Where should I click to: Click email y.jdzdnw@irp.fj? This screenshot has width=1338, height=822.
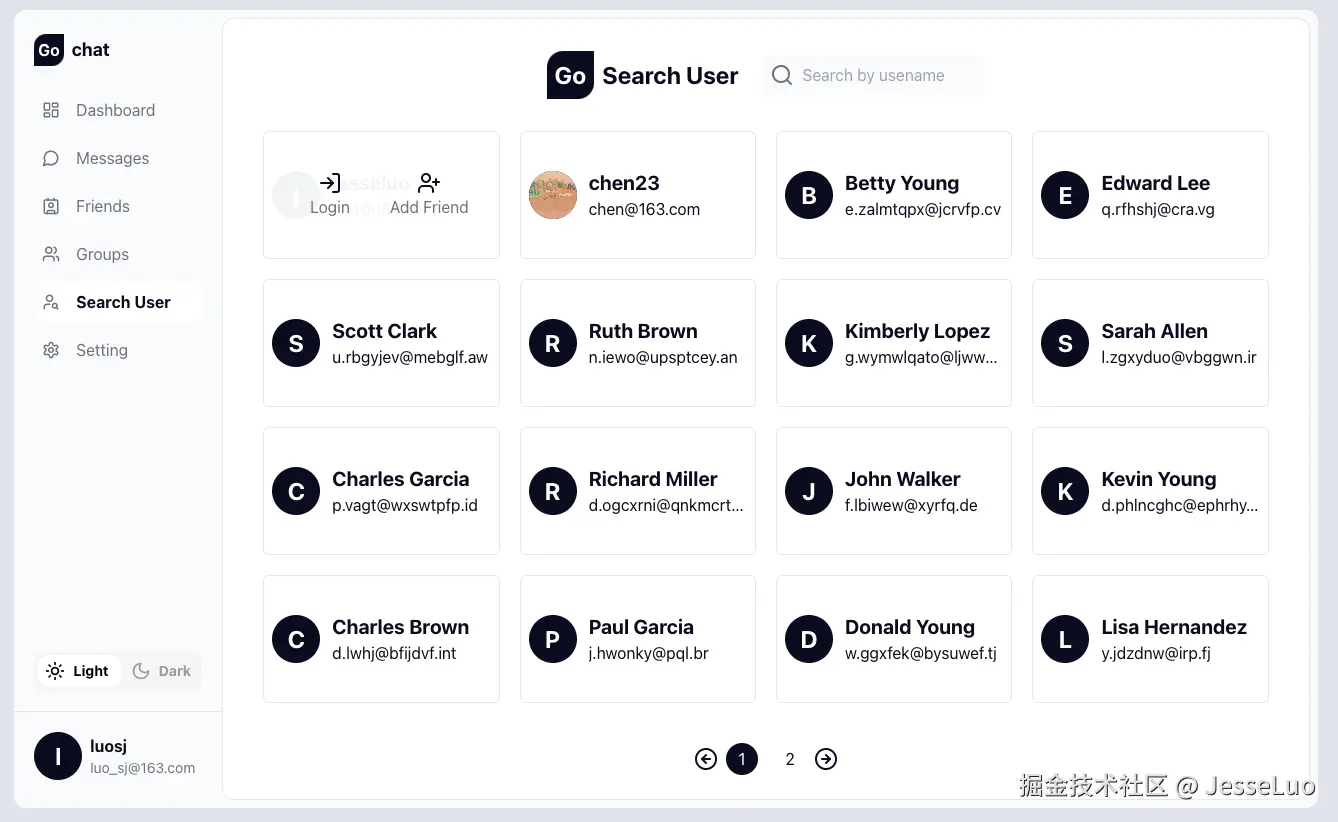(1156, 653)
